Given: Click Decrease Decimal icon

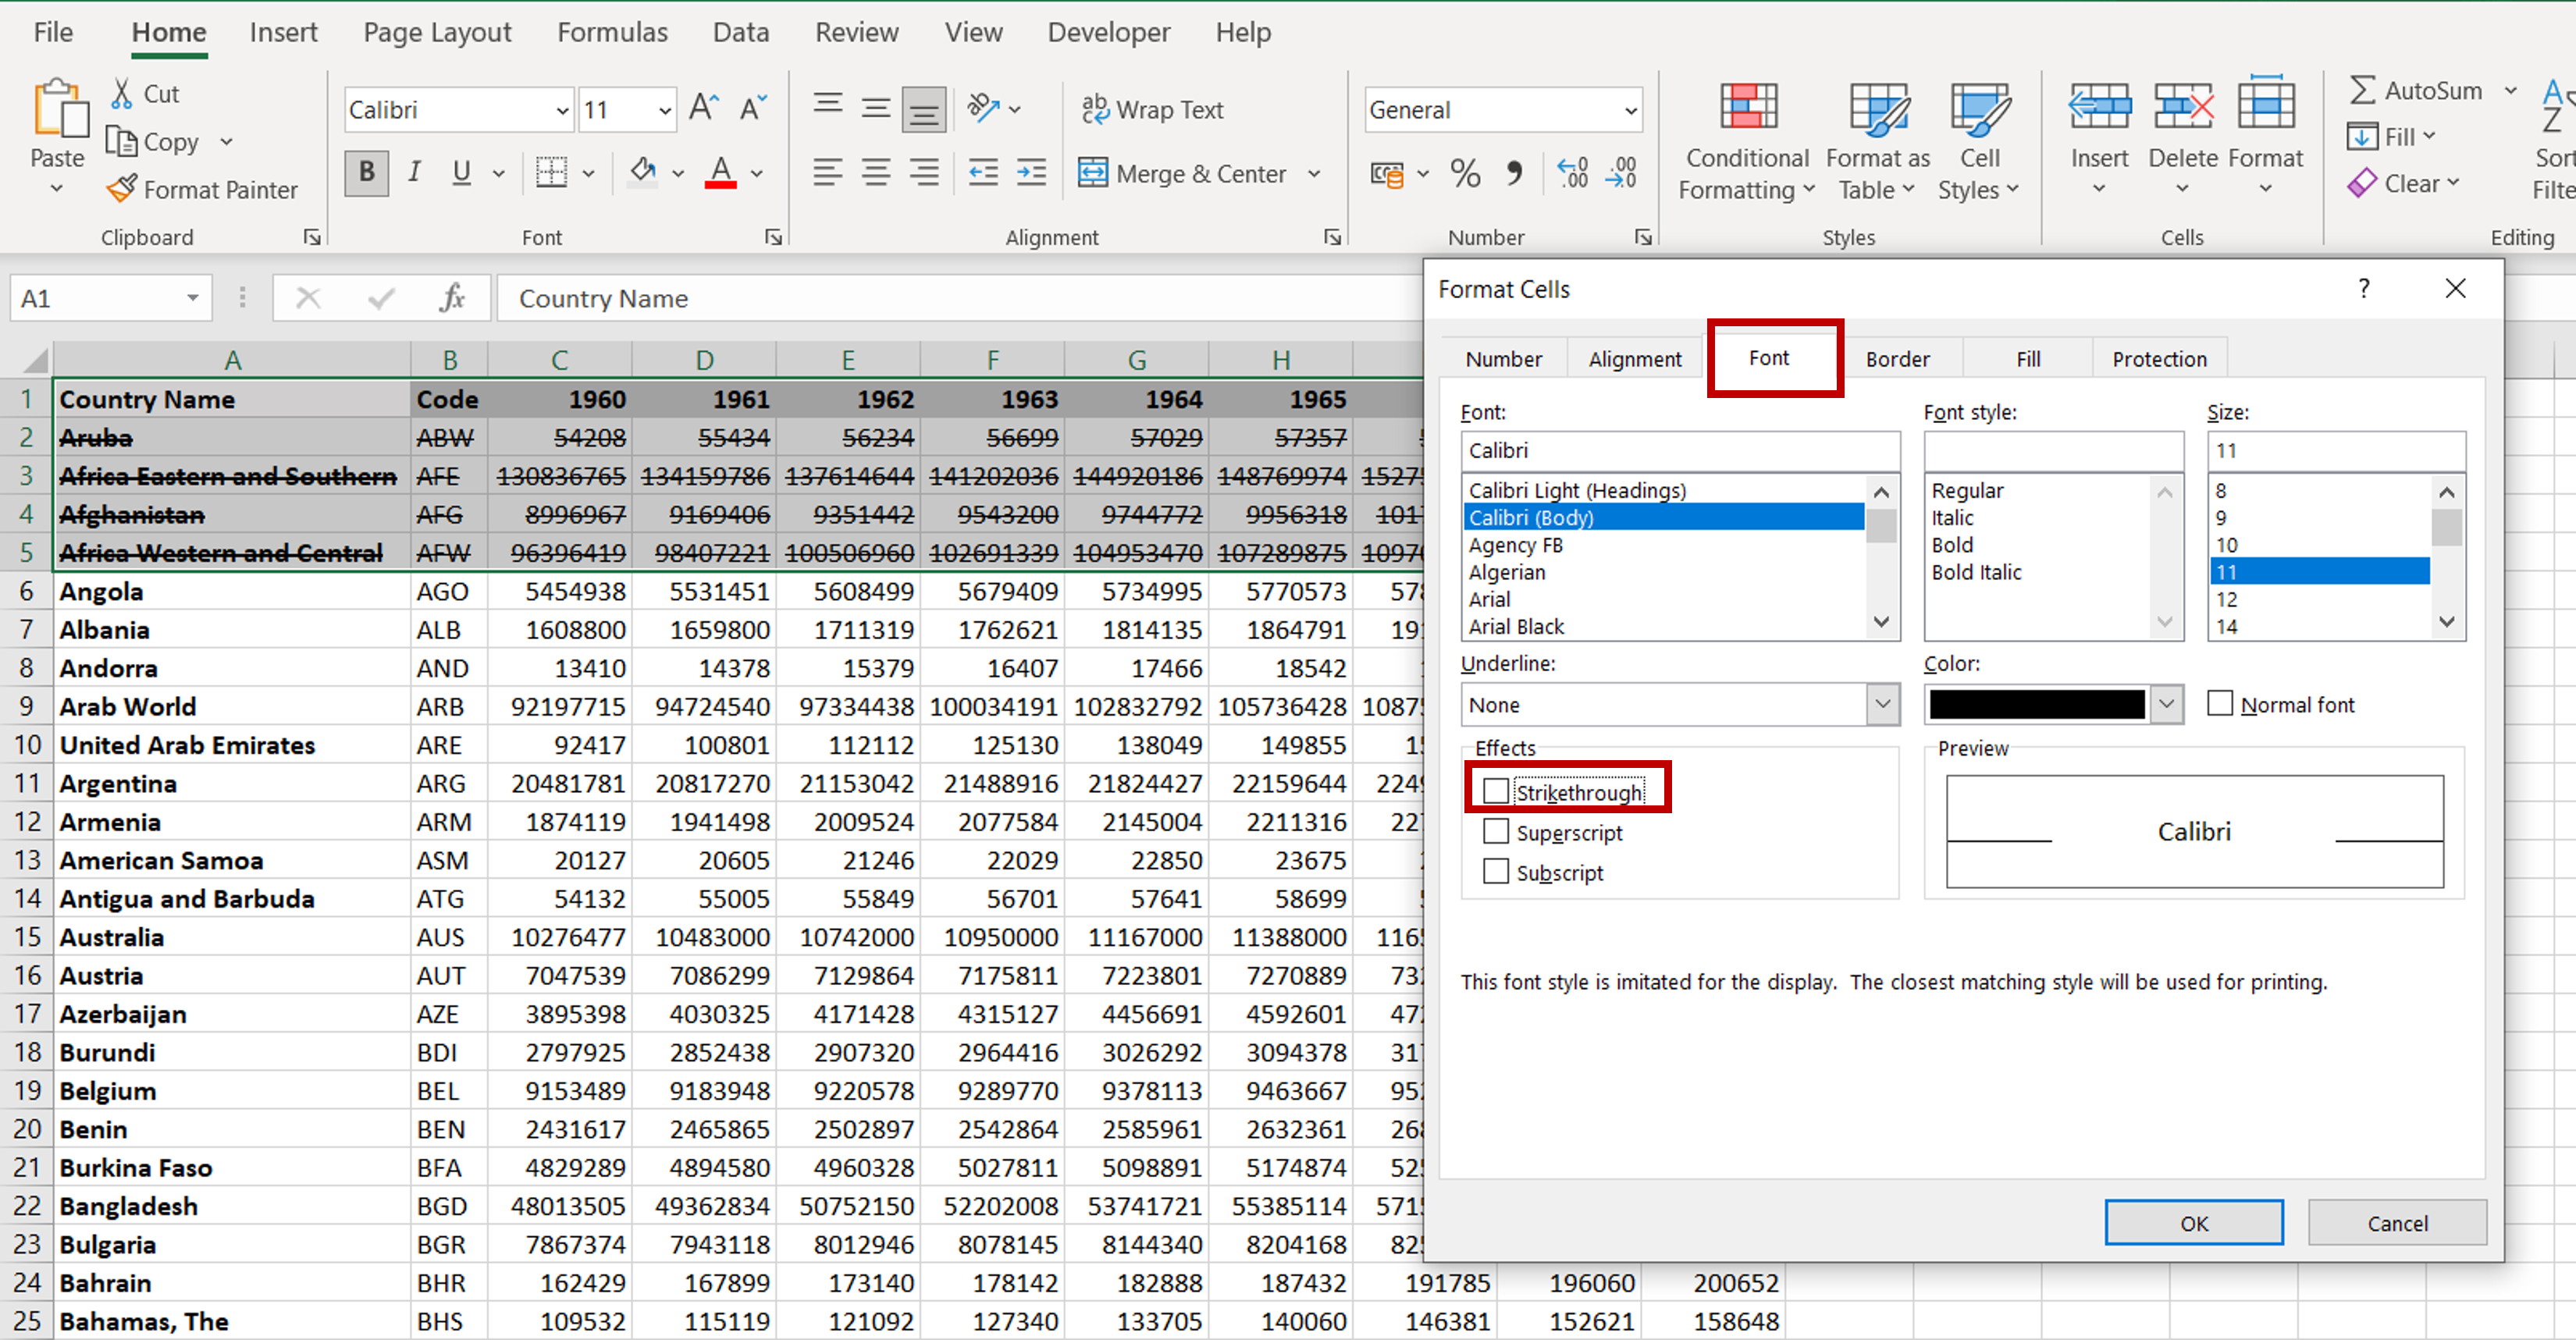Looking at the screenshot, I should pyautogui.click(x=1621, y=174).
